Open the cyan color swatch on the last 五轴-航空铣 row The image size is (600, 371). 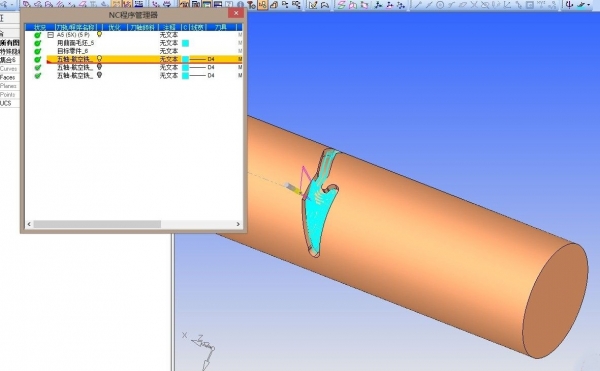(186, 76)
